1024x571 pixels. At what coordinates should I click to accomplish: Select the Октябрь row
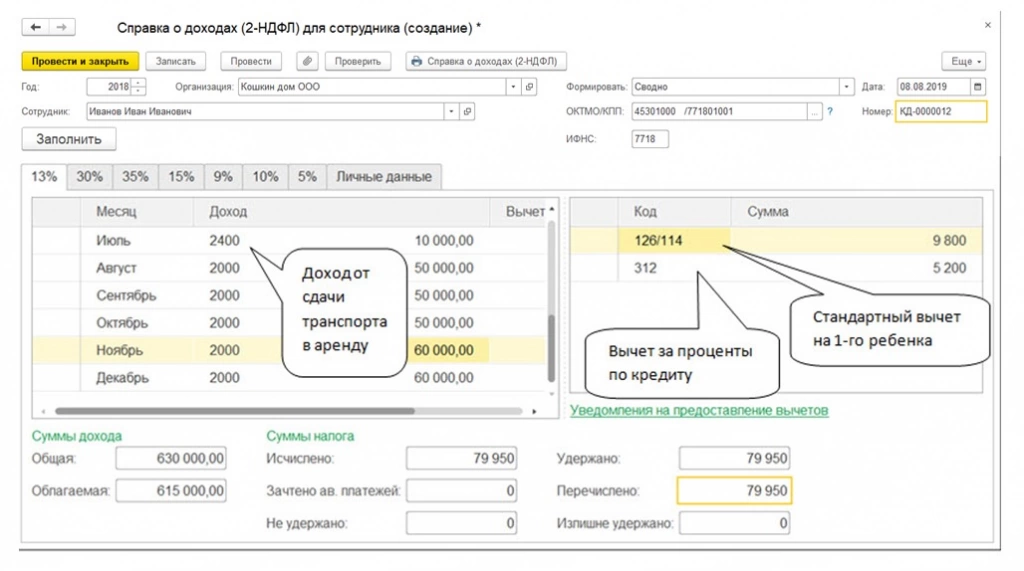pos(289,323)
